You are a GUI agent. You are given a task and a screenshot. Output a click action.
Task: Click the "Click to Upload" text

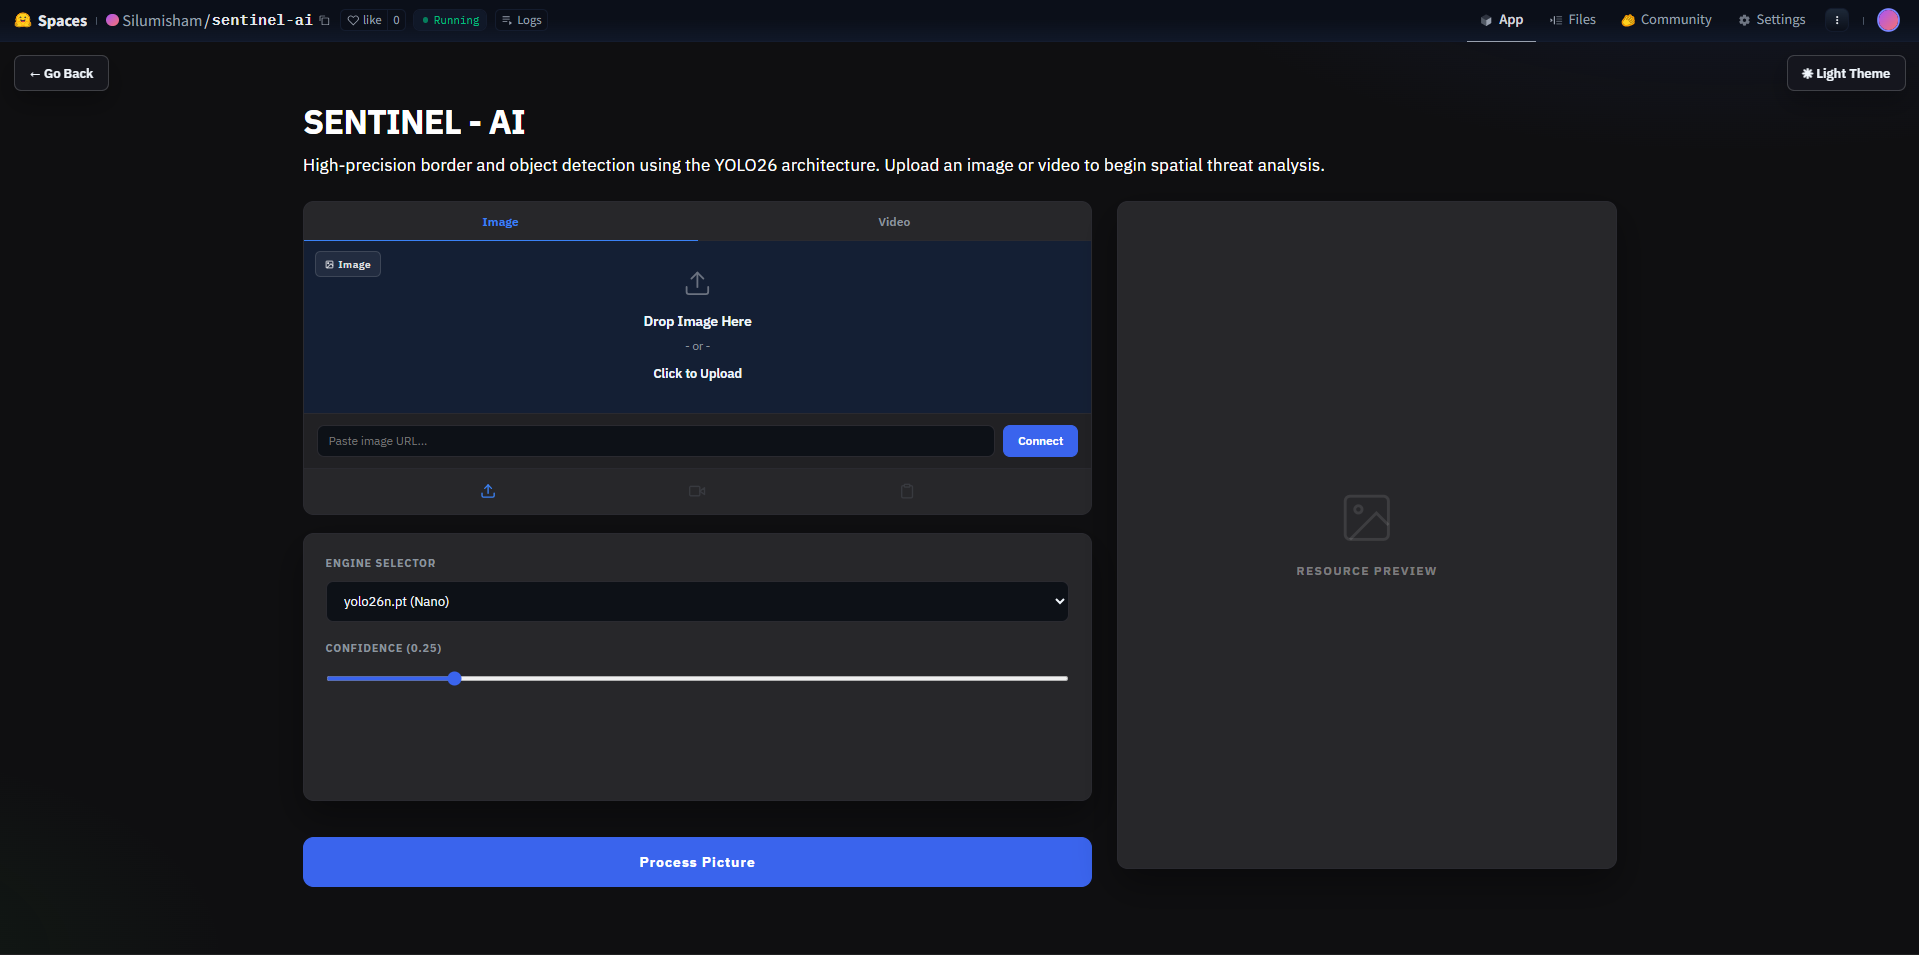697,374
